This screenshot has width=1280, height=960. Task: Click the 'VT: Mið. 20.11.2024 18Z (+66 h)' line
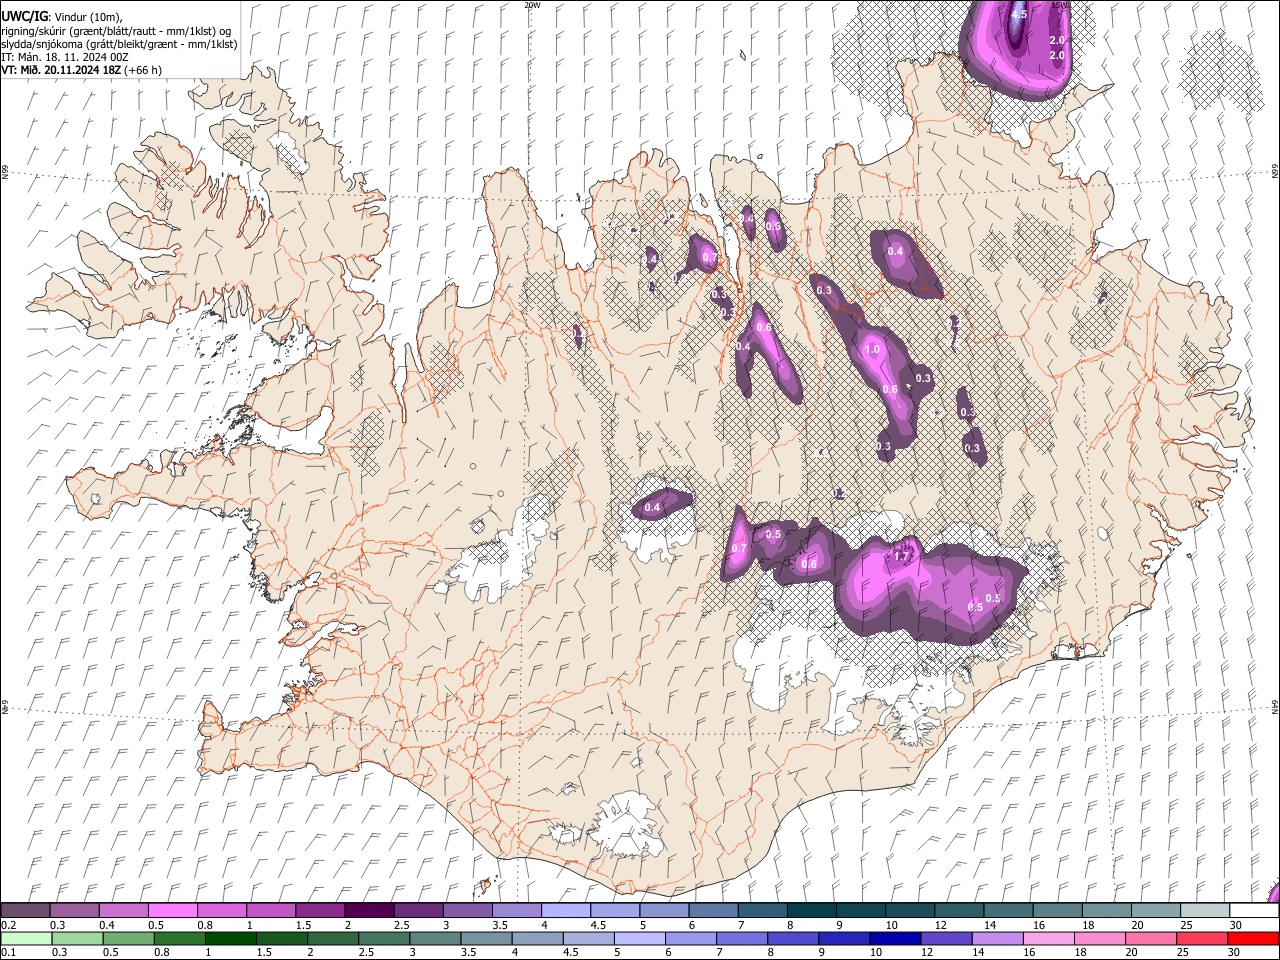pyautogui.click(x=82, y=70)
